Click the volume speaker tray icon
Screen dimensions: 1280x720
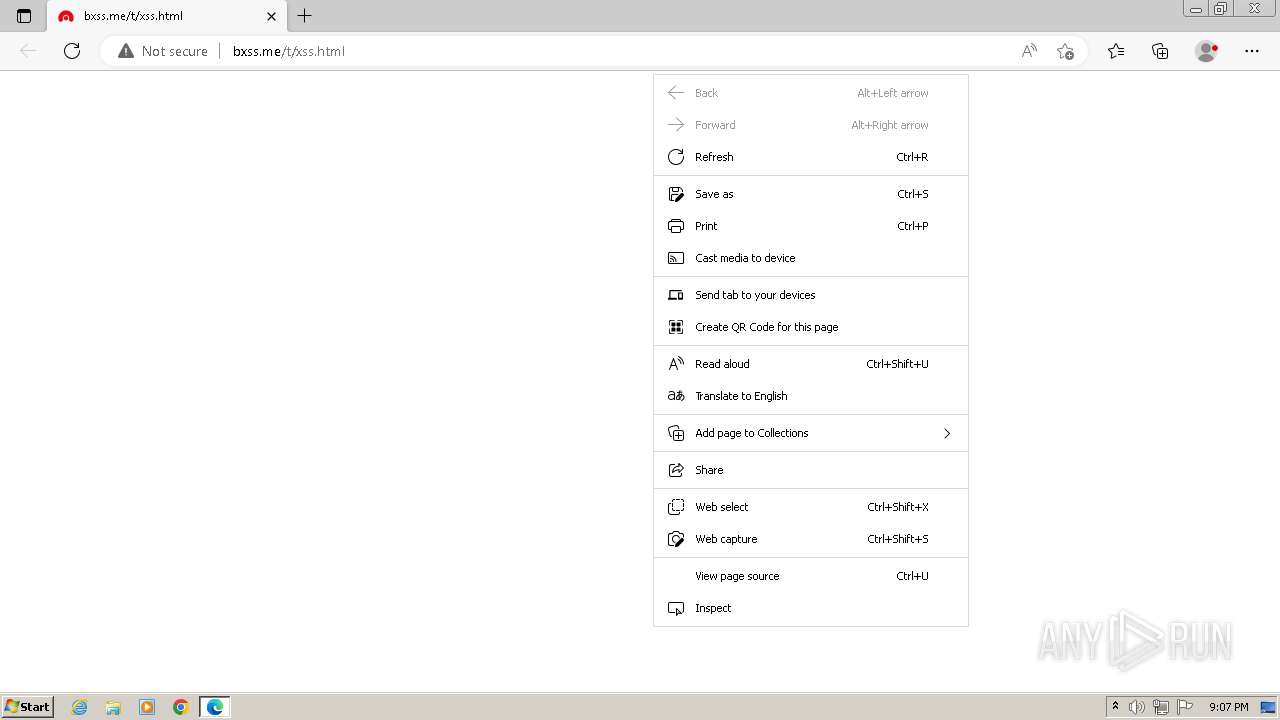pos(1137,707)
